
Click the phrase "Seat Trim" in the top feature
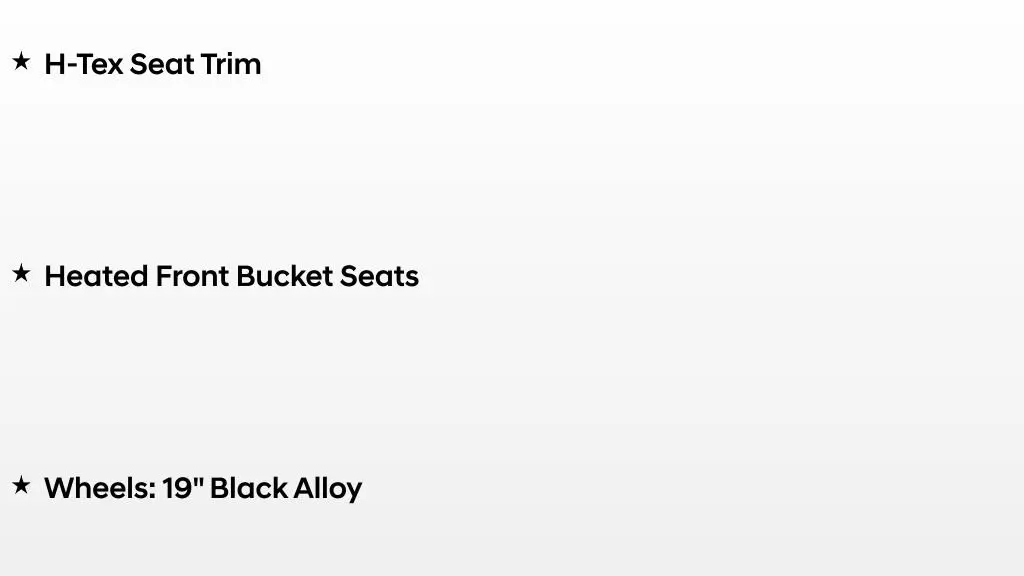pyautogui.click(x=195, y=64)
